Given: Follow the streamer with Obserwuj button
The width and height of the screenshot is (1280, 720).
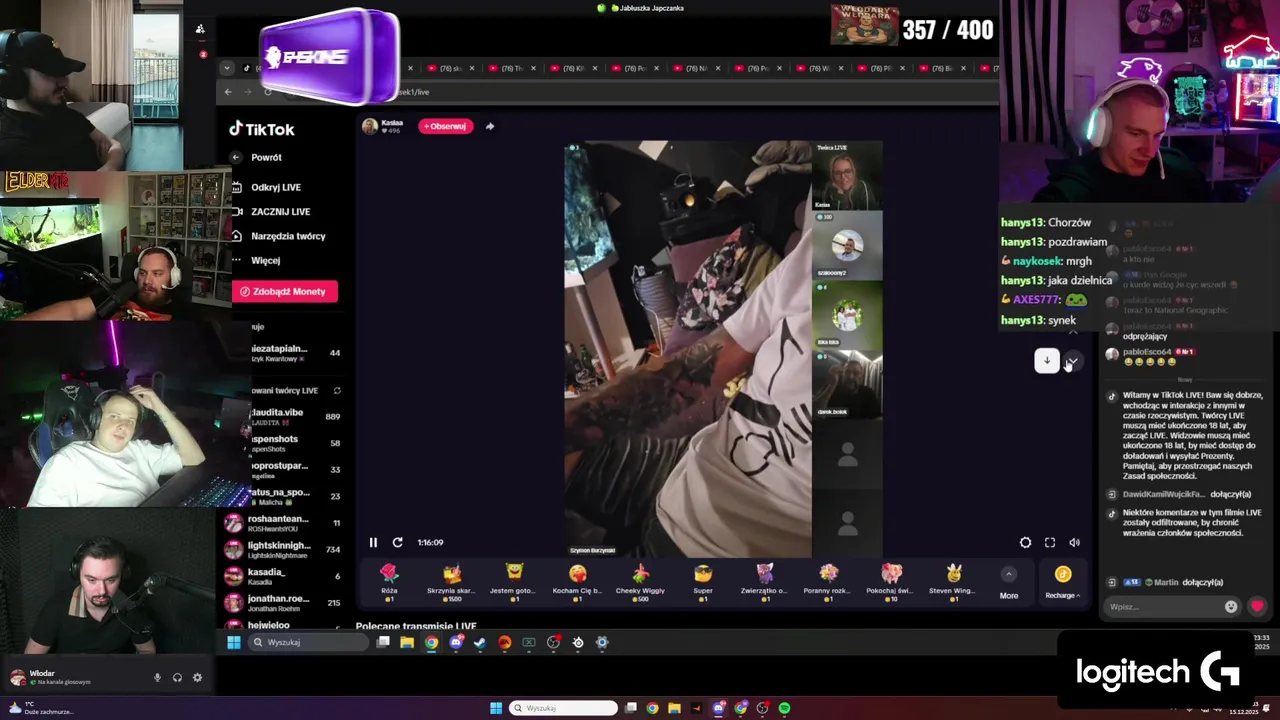Looking at the screenshot, I should click(x=446, y=126).
